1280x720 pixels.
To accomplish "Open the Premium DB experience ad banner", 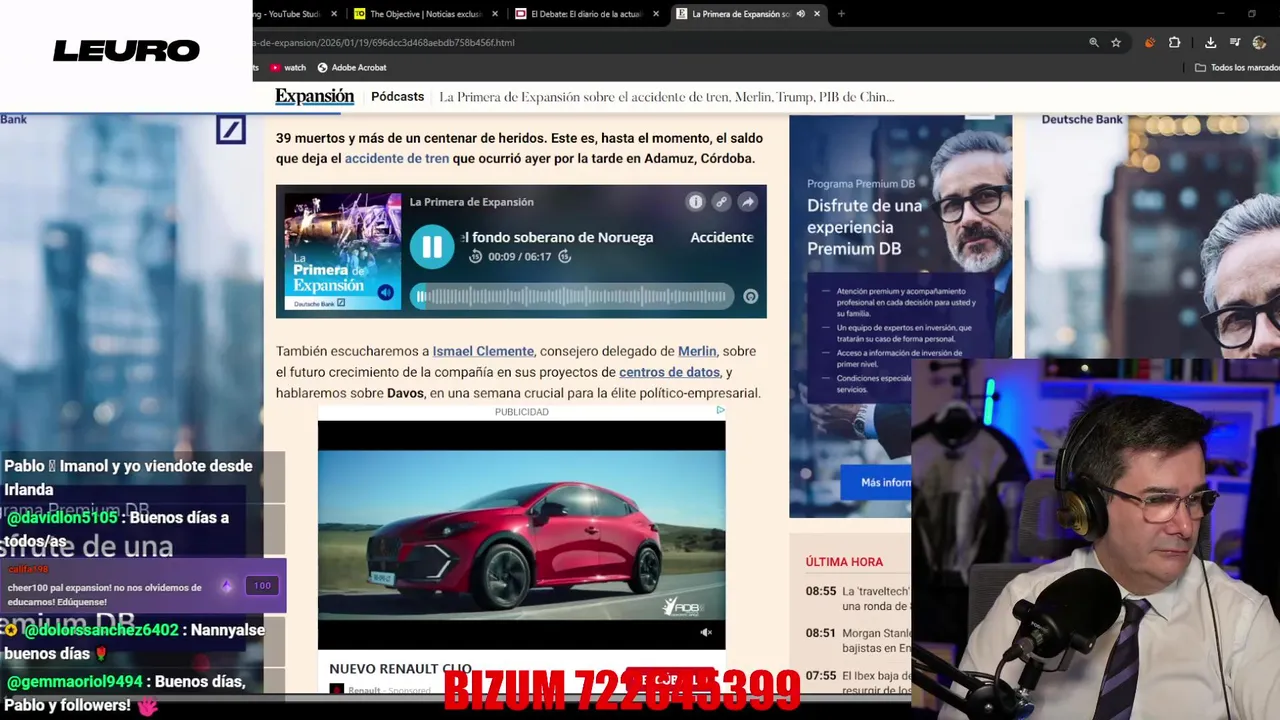I will 900,316.
